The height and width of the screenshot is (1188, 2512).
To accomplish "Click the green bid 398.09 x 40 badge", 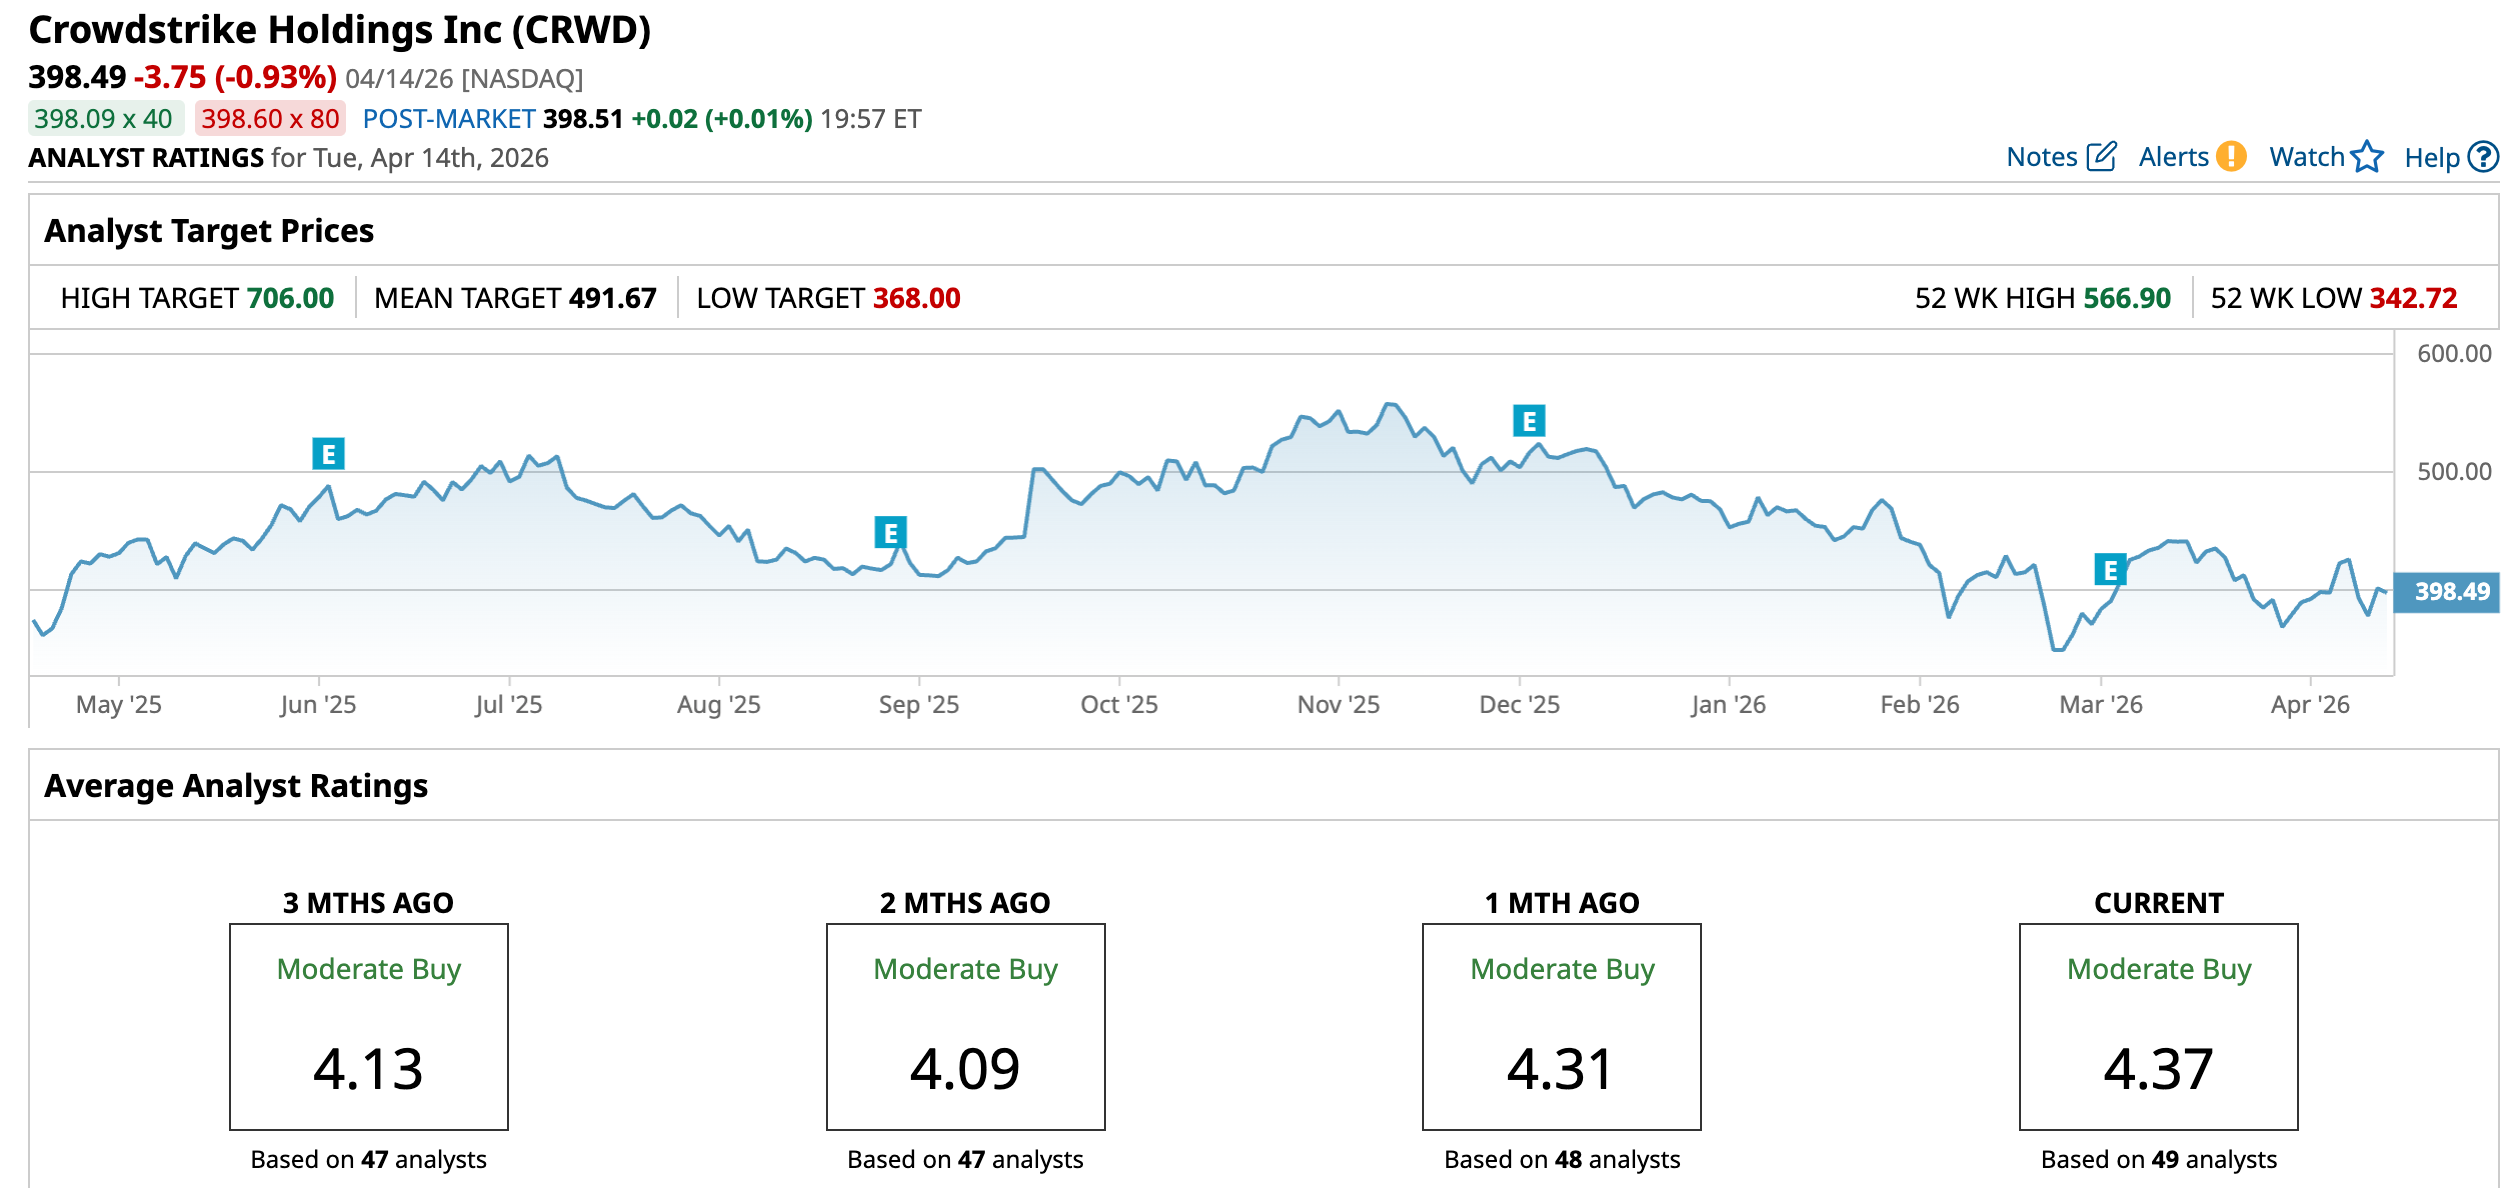I will [104, 119].
